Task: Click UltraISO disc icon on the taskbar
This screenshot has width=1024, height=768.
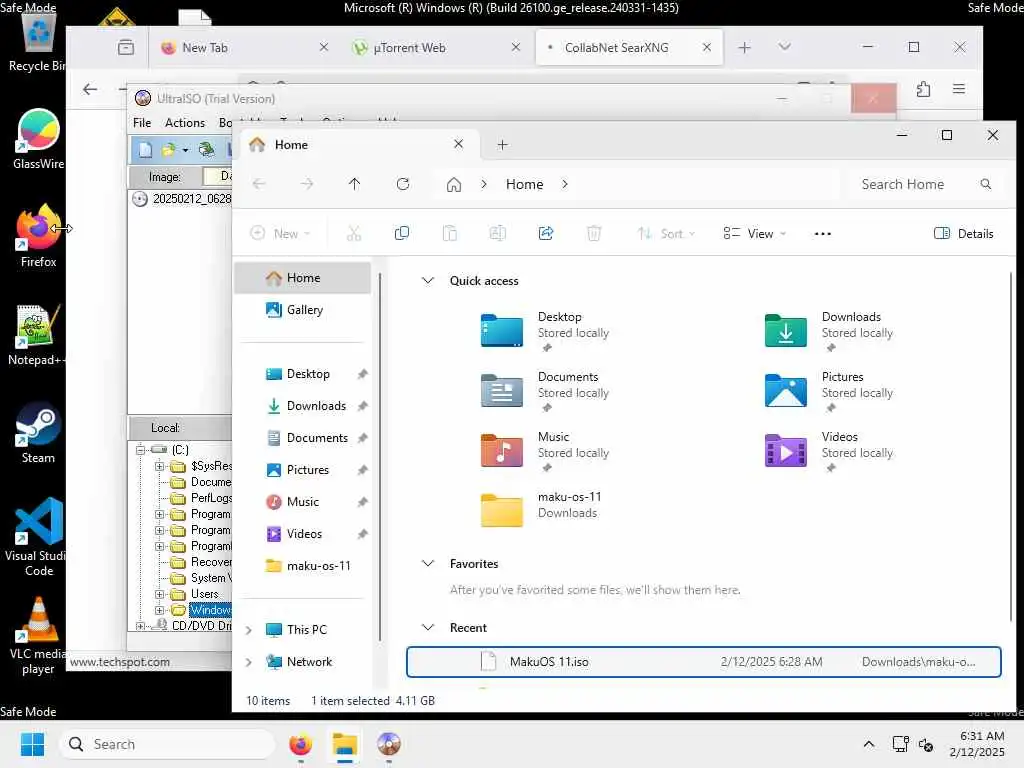Action: point(389,744)
